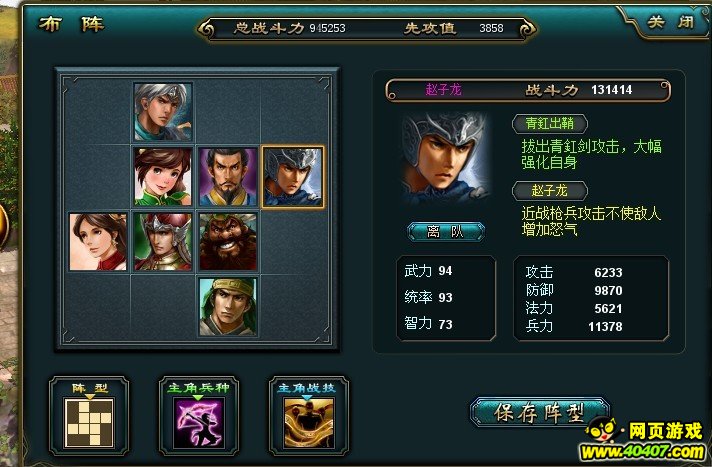Select the green-dress girl portrait in the grid

[x=163, y=177]
